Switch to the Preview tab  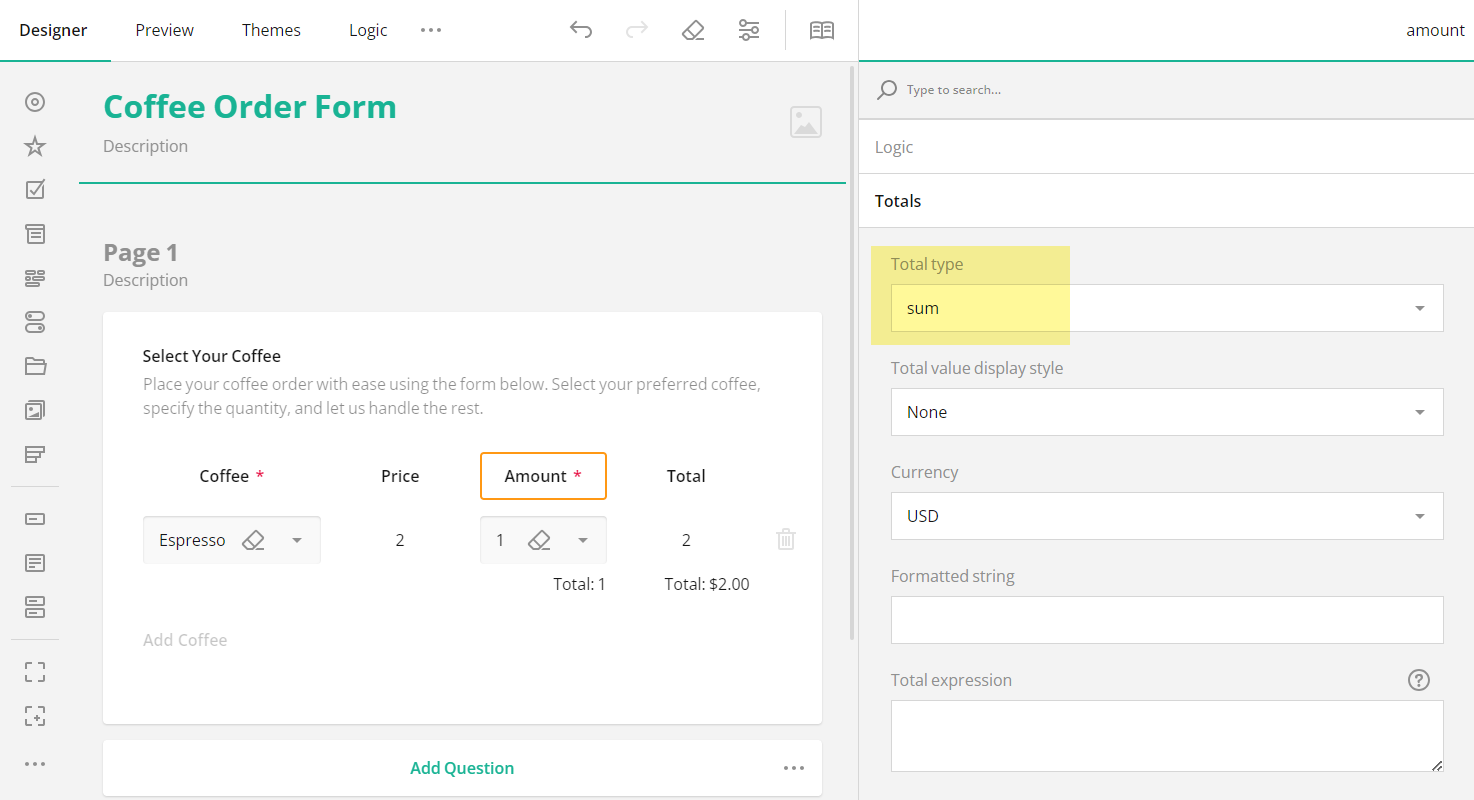tap(164, 30)
